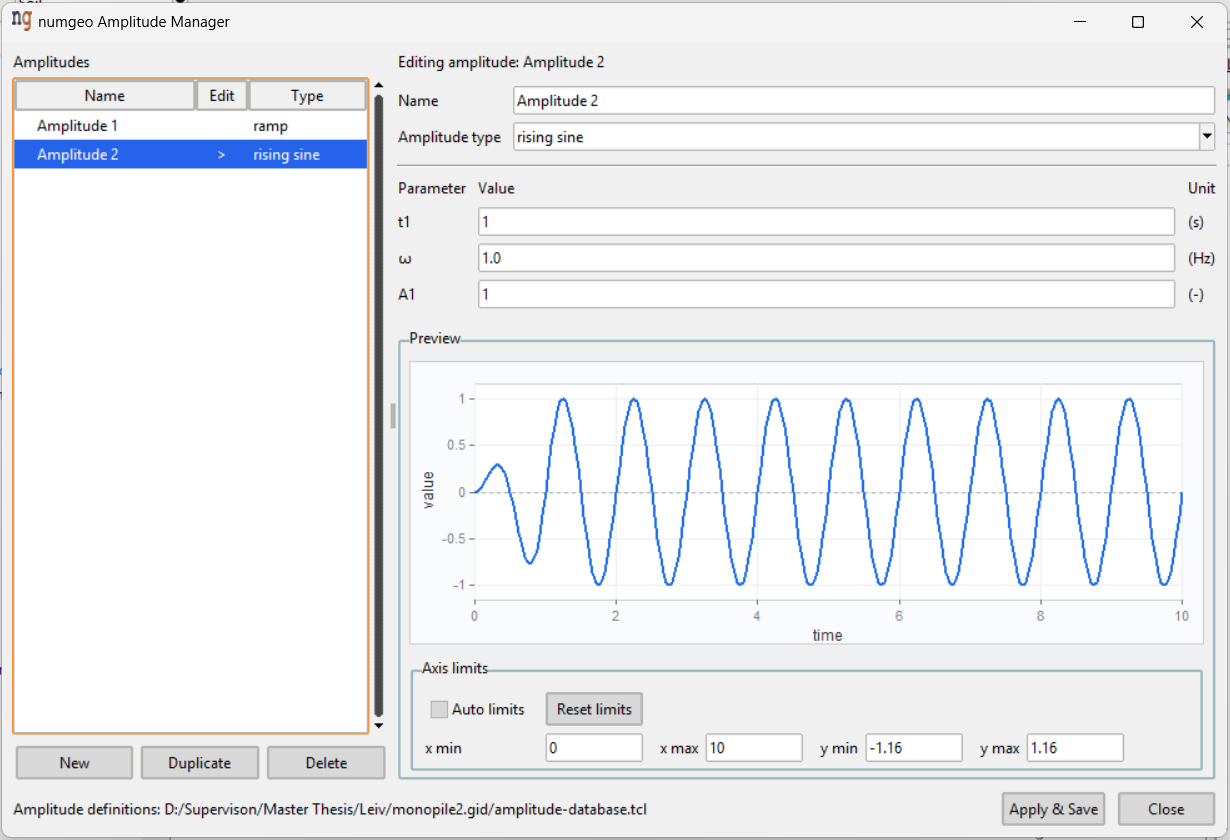This screenshot has height=840, width=1230.
Task: Select Amplitude 1 row in list
Action: [x=190, y=126]
